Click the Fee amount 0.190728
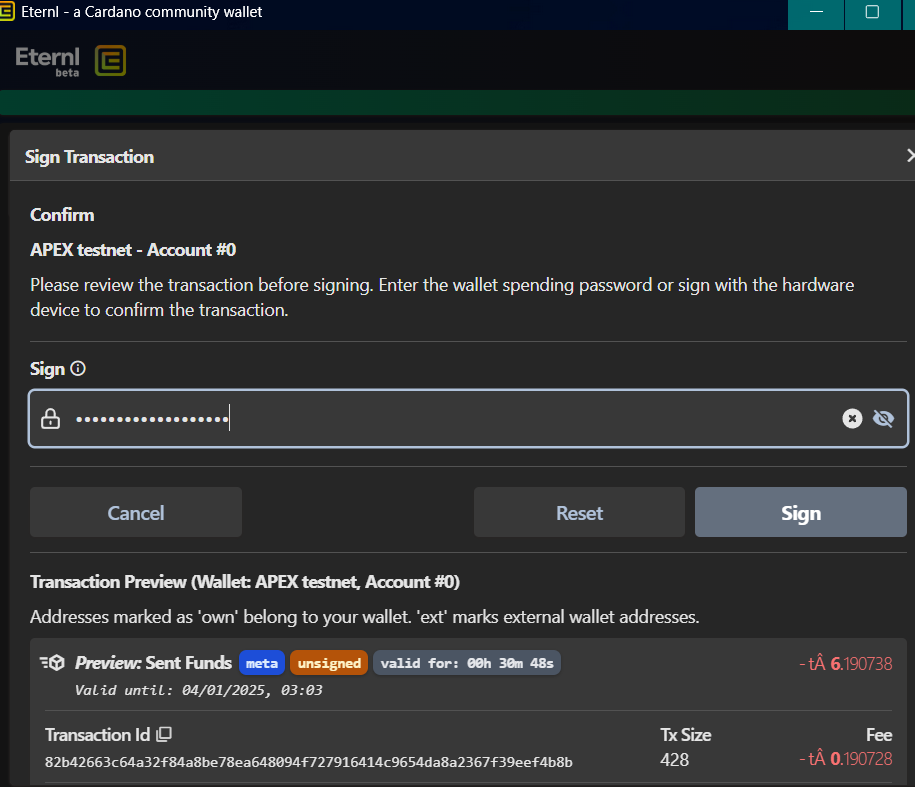 coord(846,758)
